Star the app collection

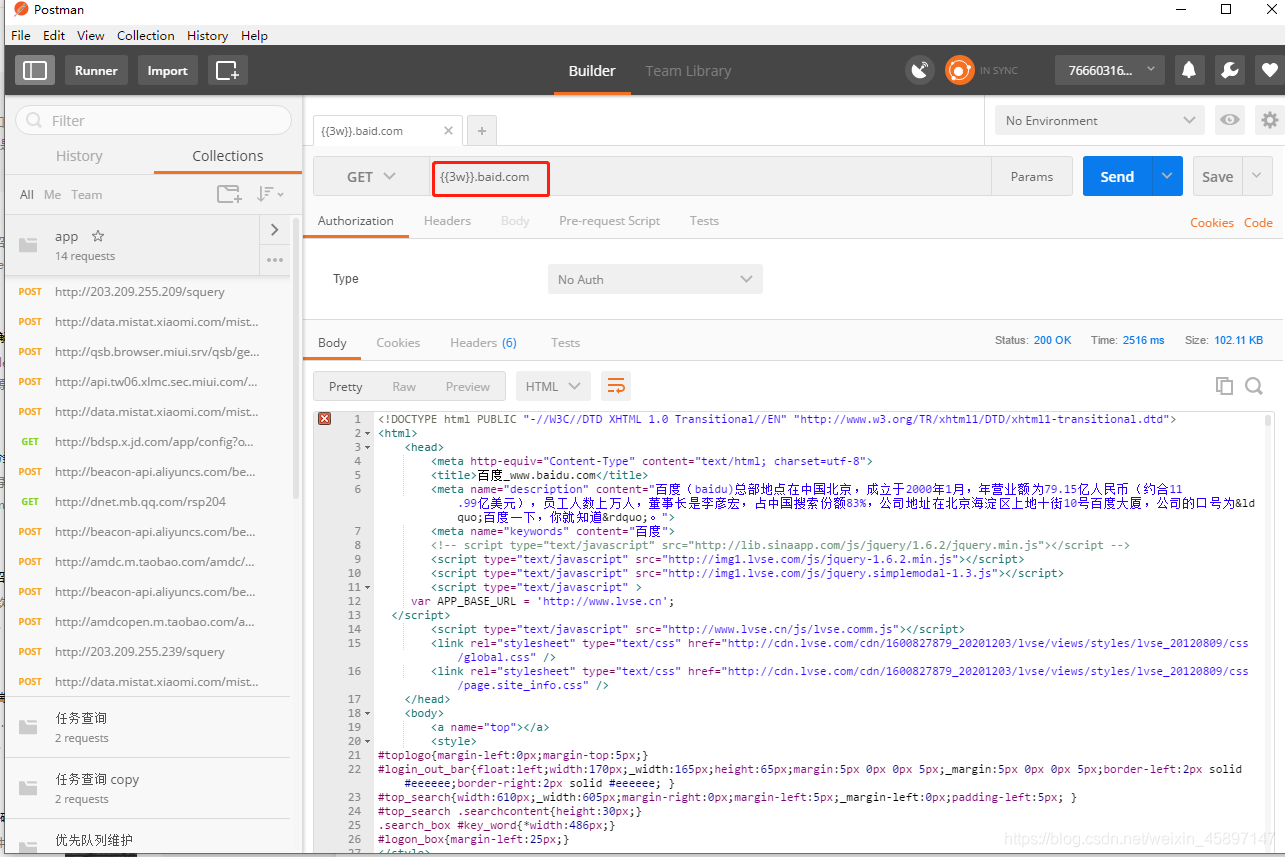98,236
